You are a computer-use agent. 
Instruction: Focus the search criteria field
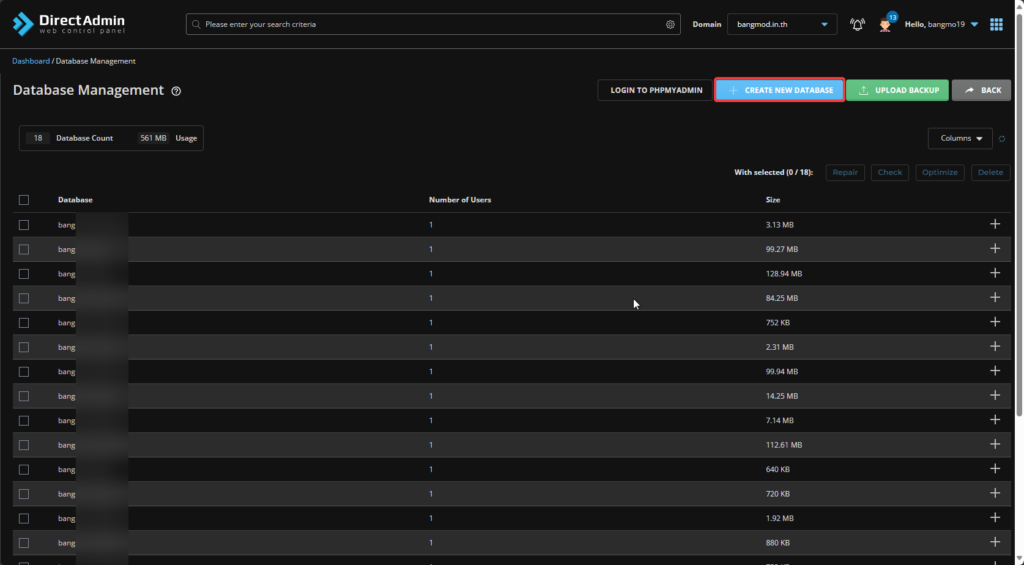pos(430,24)
